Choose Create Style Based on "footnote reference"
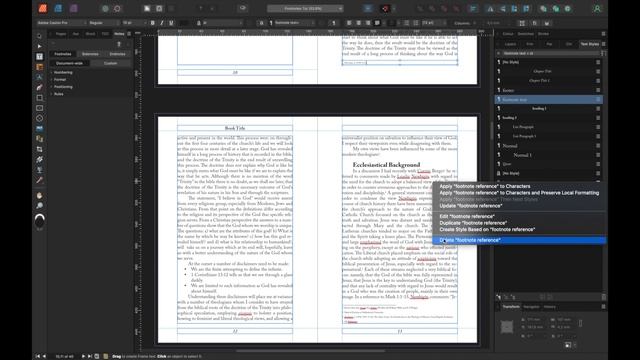 (x=487, y=229)
